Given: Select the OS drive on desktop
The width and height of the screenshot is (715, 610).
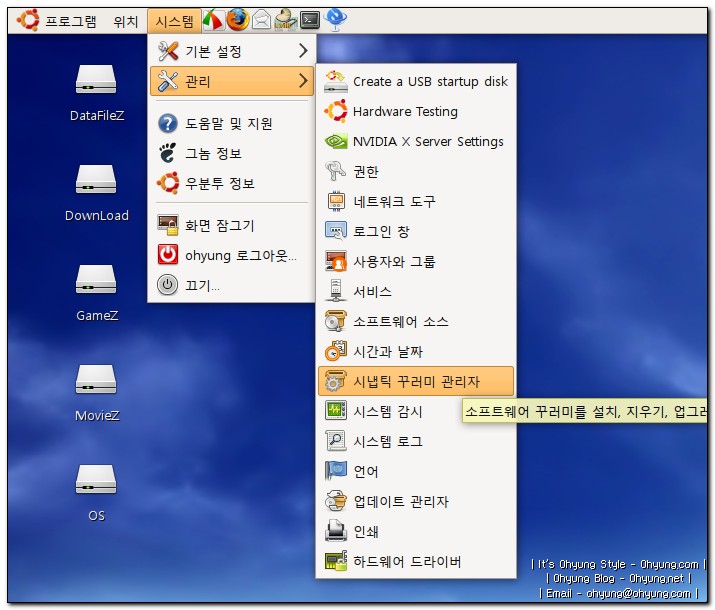Looking at the screenshot, I should coord(96,492).
